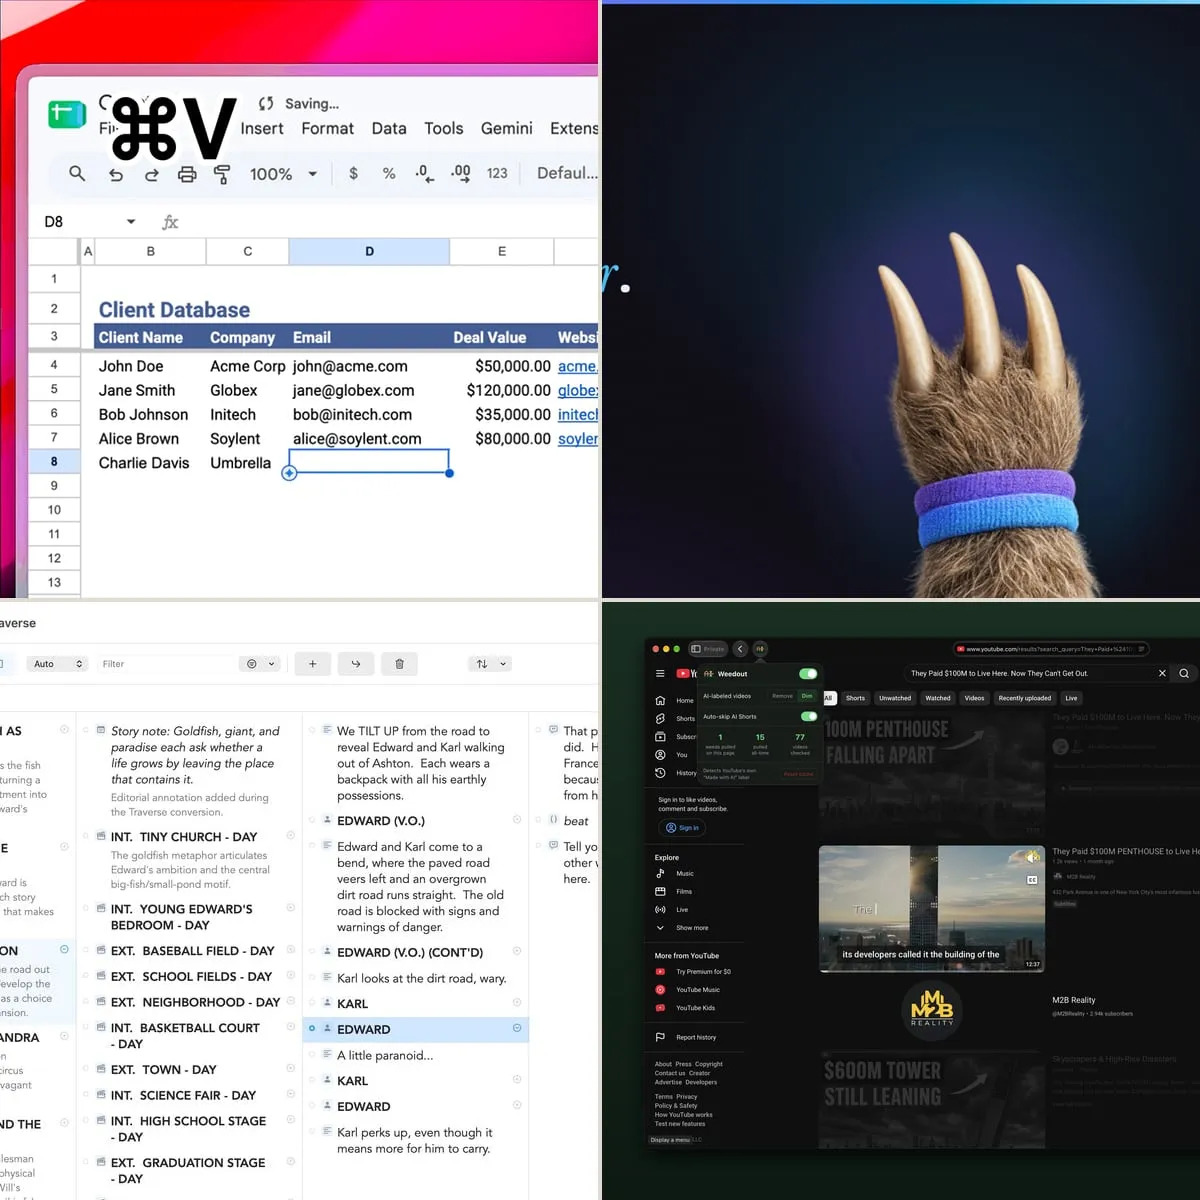Select the highlighted EDWARD character row
Screen dimensions: 1200x1200
pyautogui.click(x=415, y=1029)
